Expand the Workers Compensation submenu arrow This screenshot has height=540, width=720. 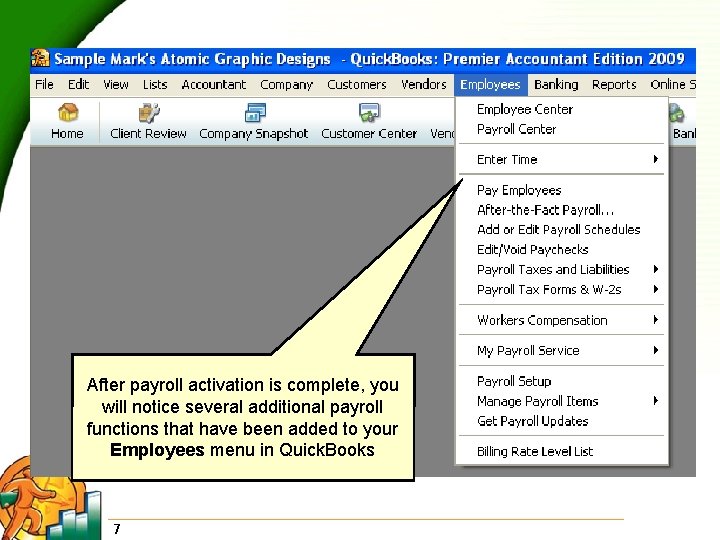click(656, 320)
